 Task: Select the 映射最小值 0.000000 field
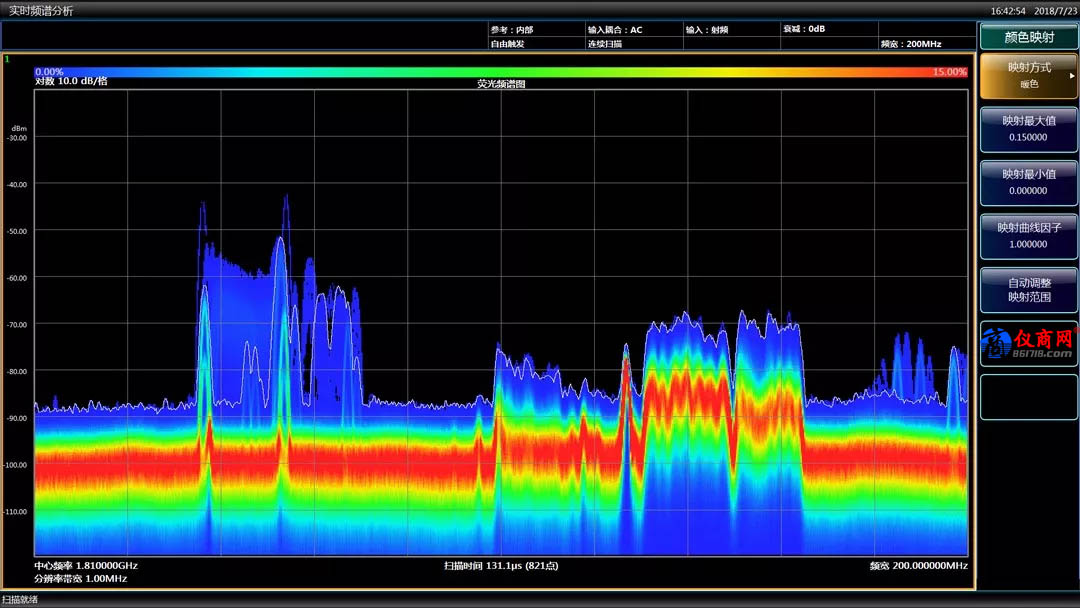[x=1029, y=182]
